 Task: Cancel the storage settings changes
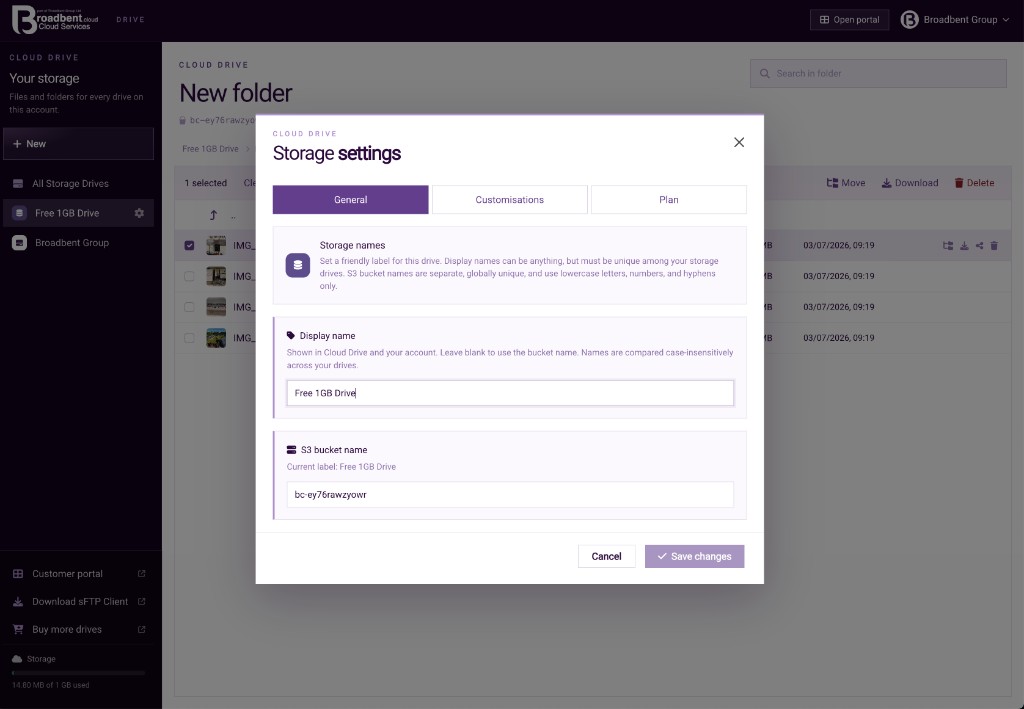[x=606, y=556]
